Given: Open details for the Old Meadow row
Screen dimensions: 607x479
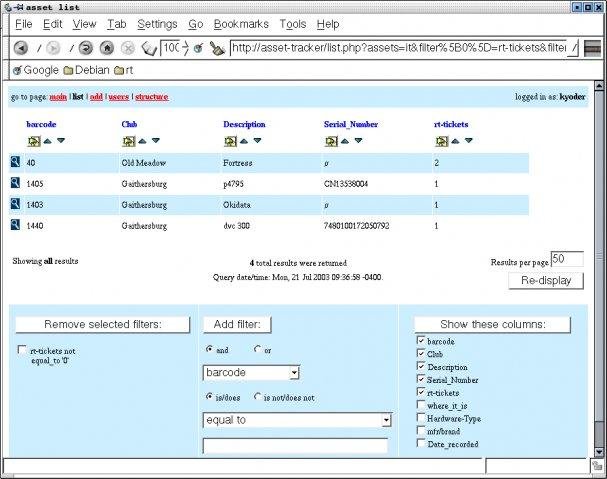Looking at the screenshot, I should [16, 162].
